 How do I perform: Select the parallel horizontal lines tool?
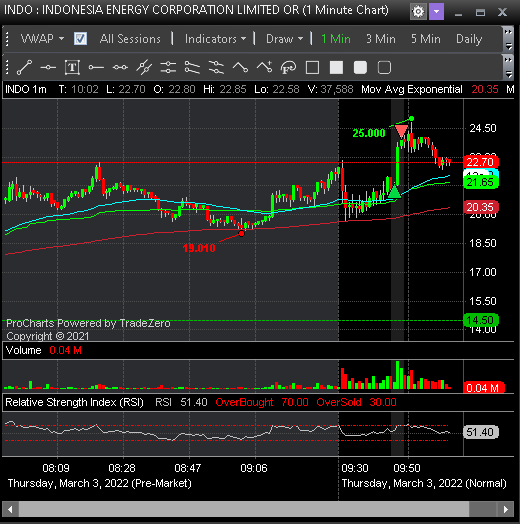click(168, 68)
